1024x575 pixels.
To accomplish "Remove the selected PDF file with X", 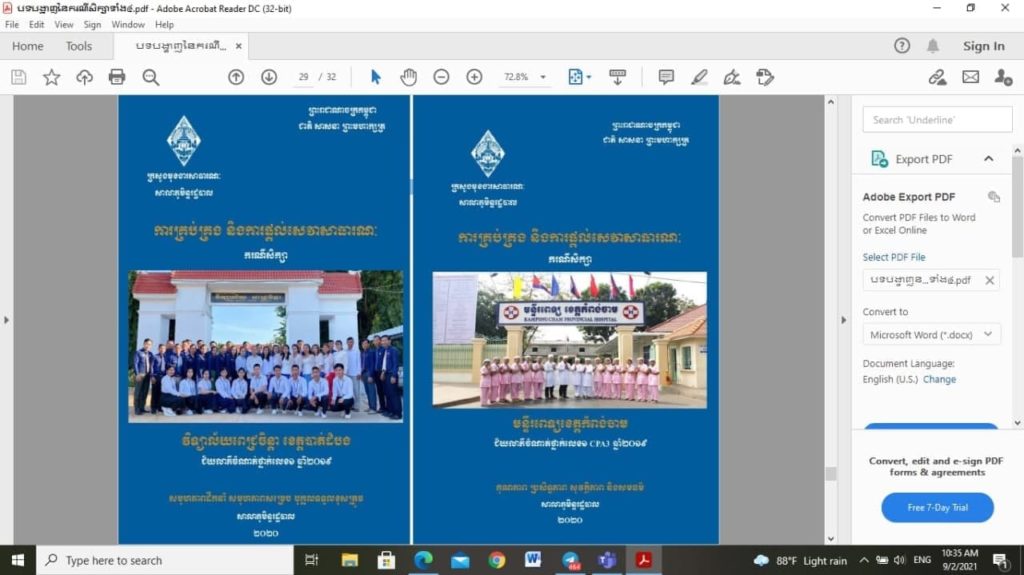I will pyautogui.click(x=989, y=280).
